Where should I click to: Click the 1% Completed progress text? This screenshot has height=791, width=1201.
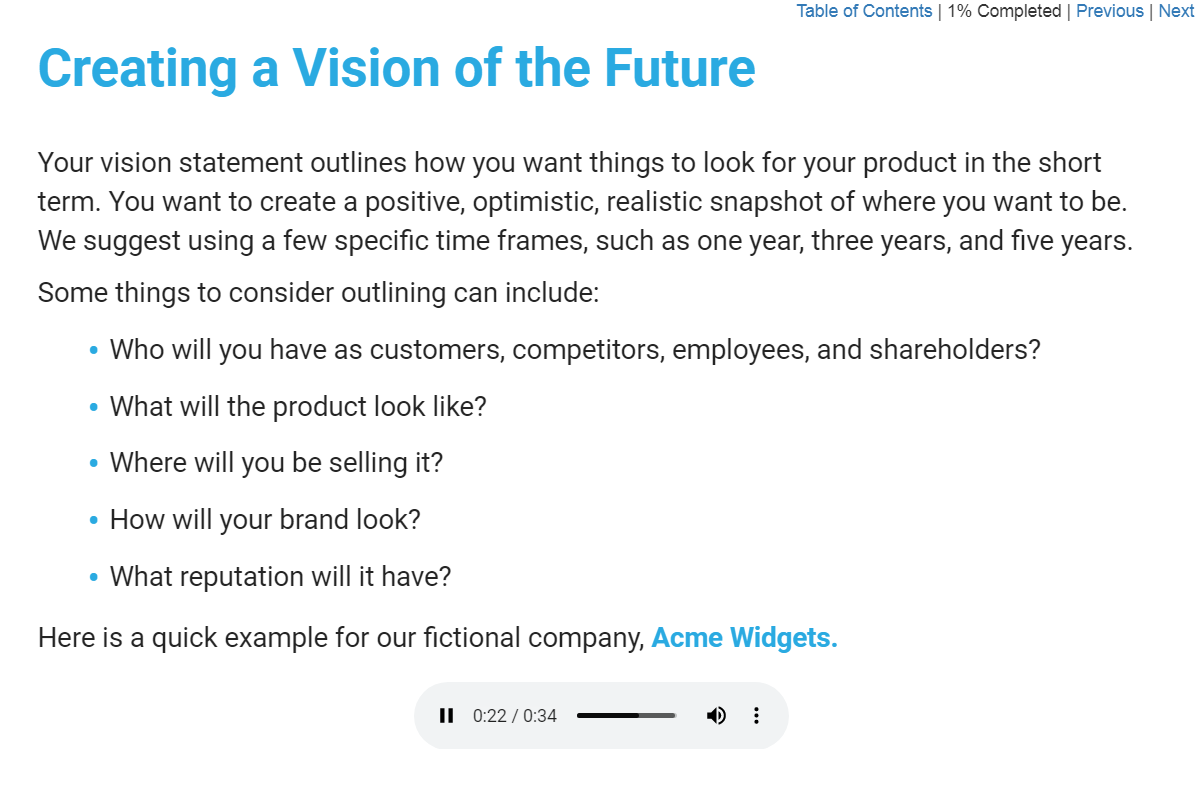pos(1004,11)
